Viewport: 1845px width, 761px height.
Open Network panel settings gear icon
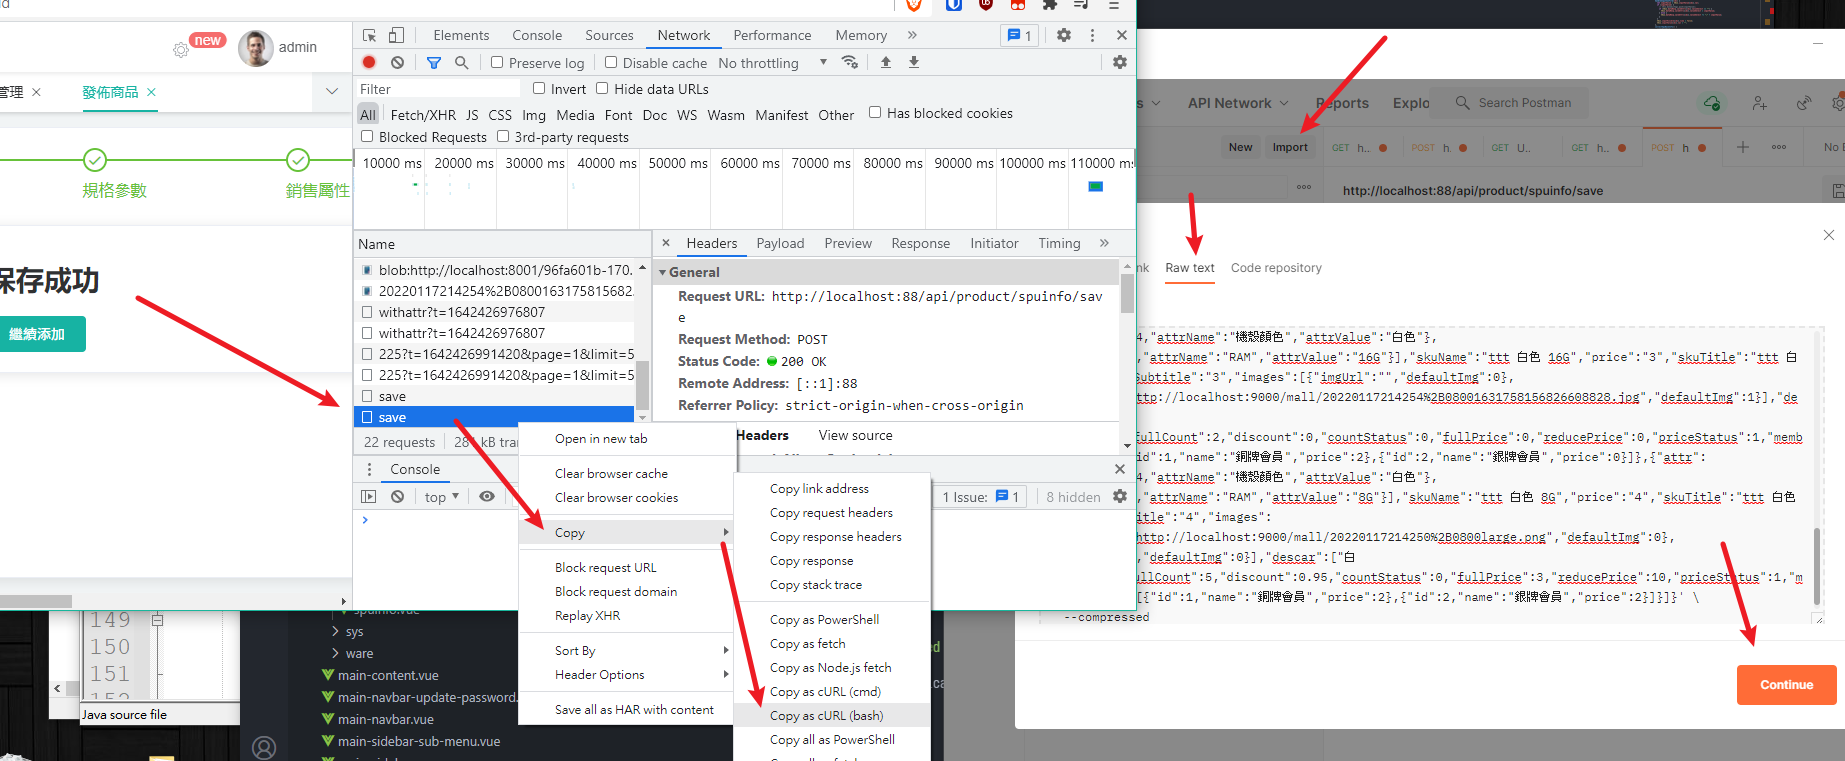tap(1120, 62)
